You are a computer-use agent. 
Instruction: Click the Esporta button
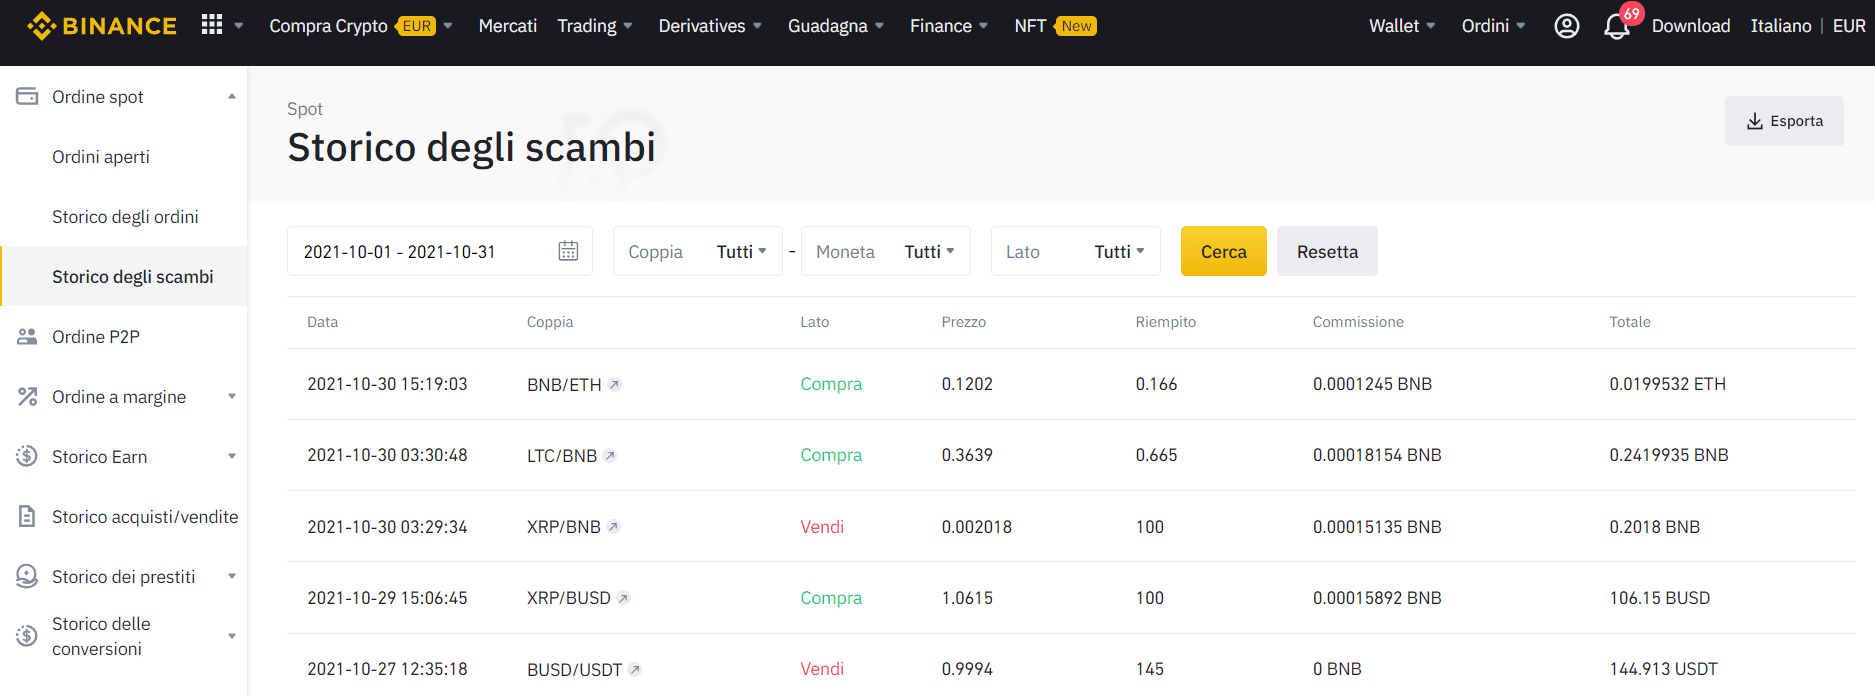[1783, 121]
